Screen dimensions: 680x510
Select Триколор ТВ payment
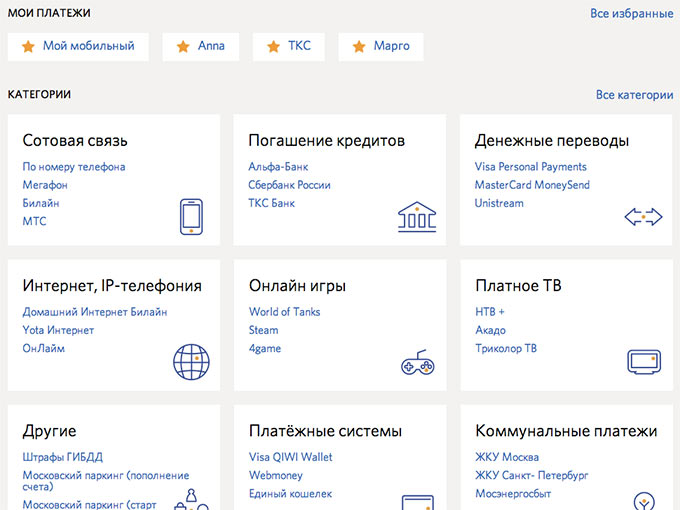(x=506, y=348)
